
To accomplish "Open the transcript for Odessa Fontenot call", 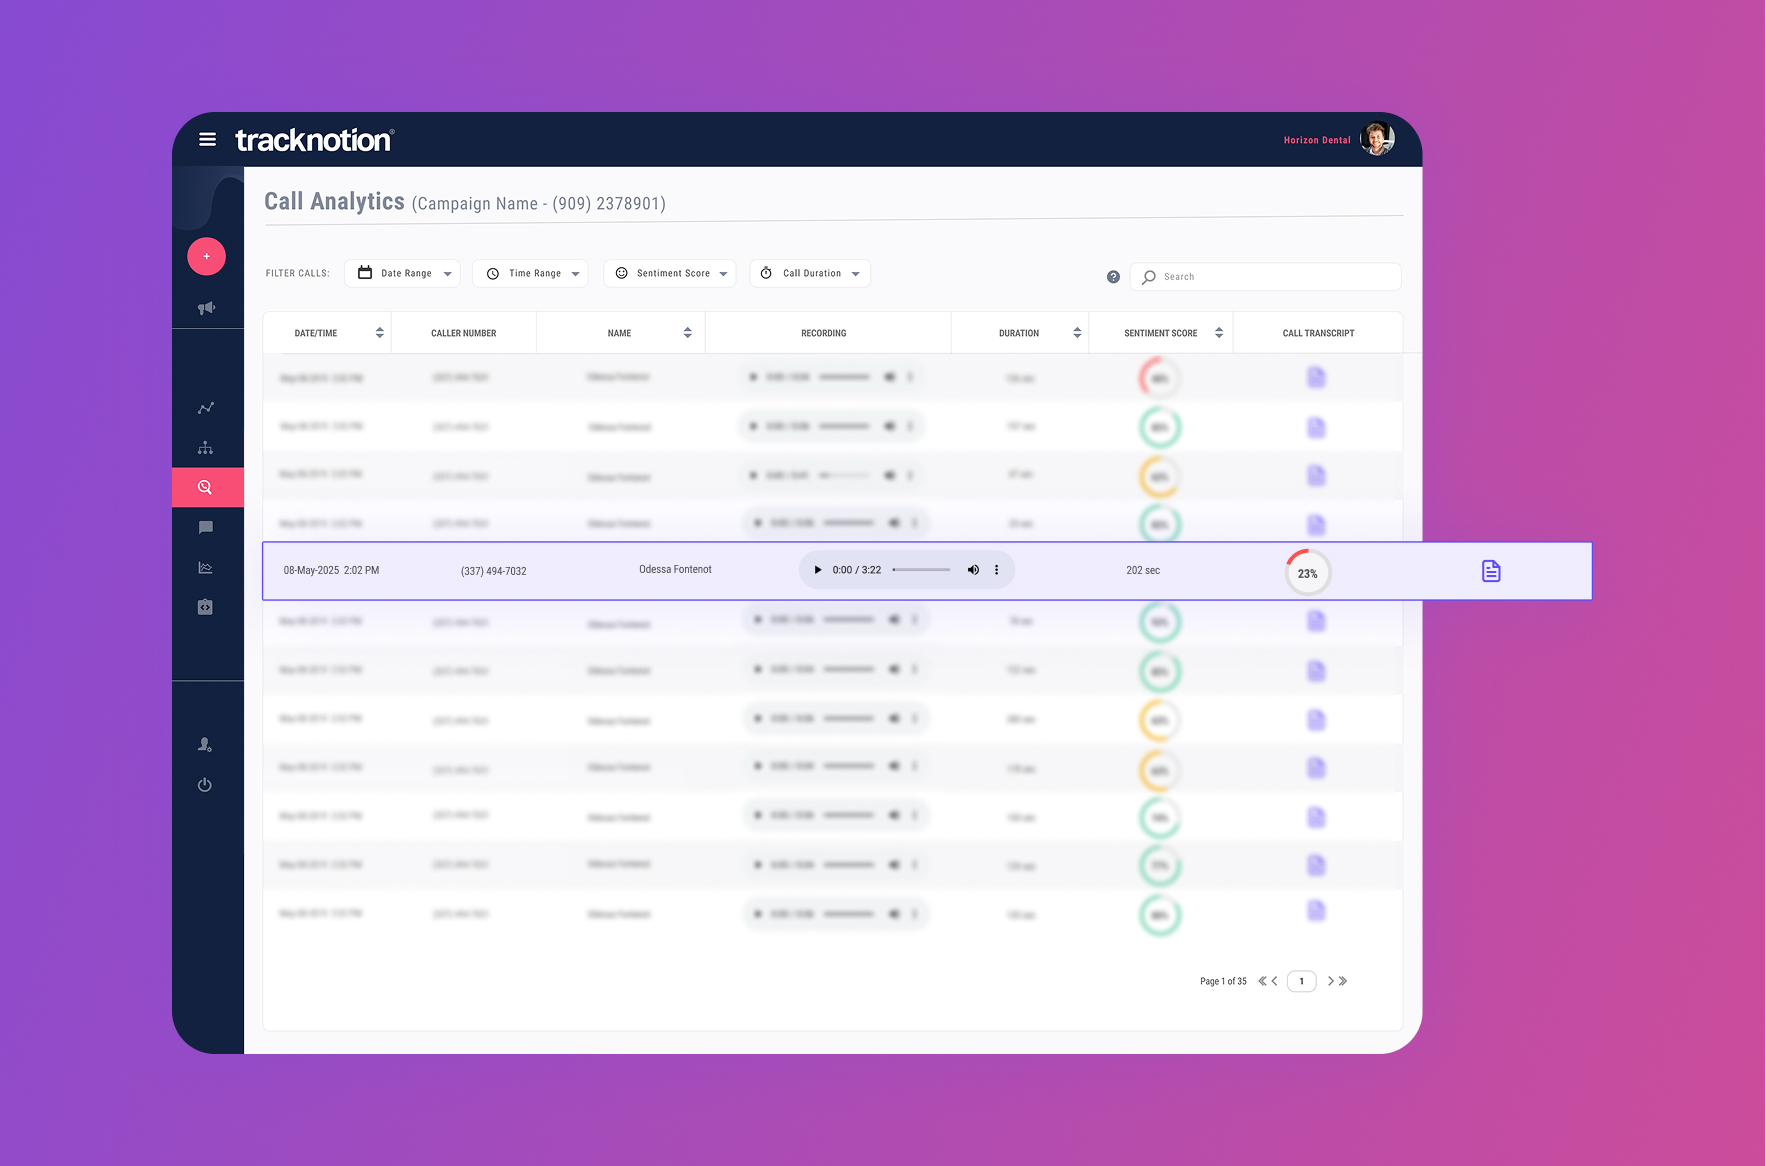I will coord(1491,571).
